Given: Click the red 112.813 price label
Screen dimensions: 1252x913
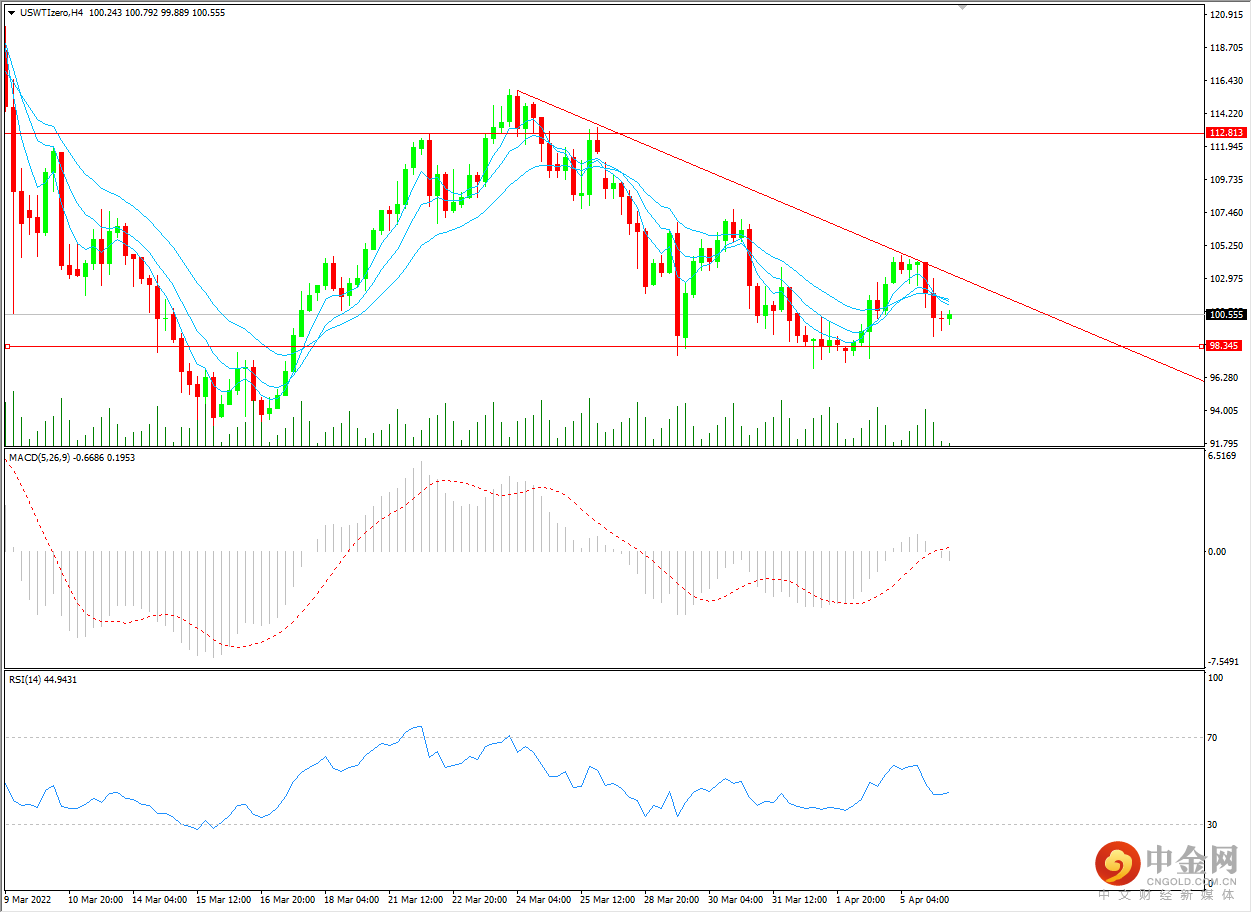Looking at the screenshot, I should pos(1226,133).
